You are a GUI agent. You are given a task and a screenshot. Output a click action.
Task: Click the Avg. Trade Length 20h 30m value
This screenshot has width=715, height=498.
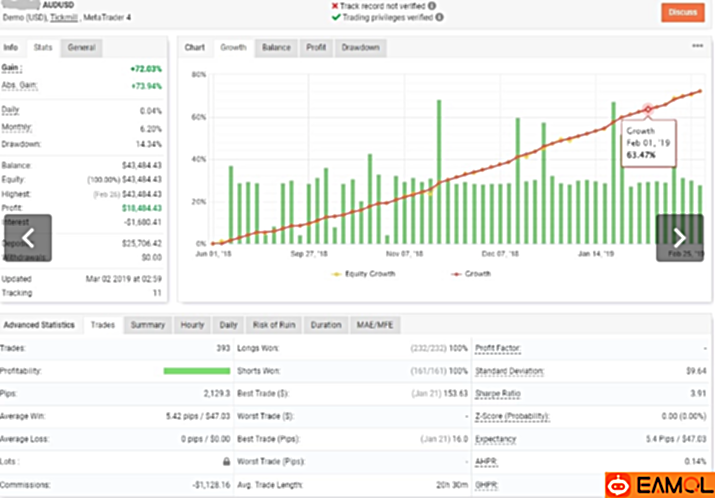click(x=453, y=485)
